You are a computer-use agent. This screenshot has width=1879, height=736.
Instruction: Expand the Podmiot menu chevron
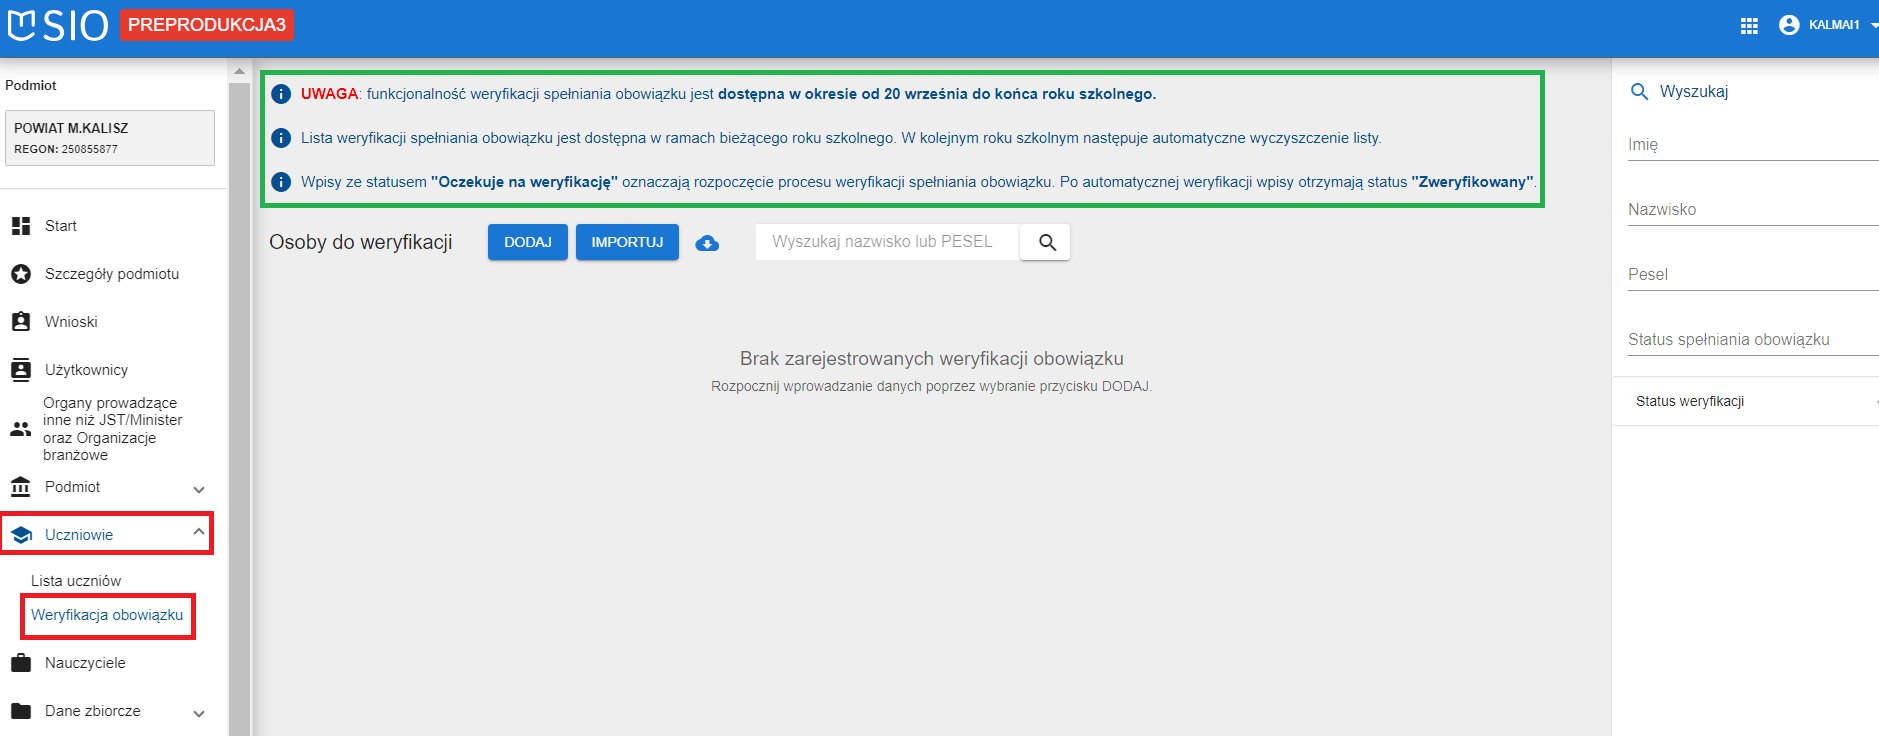[199, 489]
